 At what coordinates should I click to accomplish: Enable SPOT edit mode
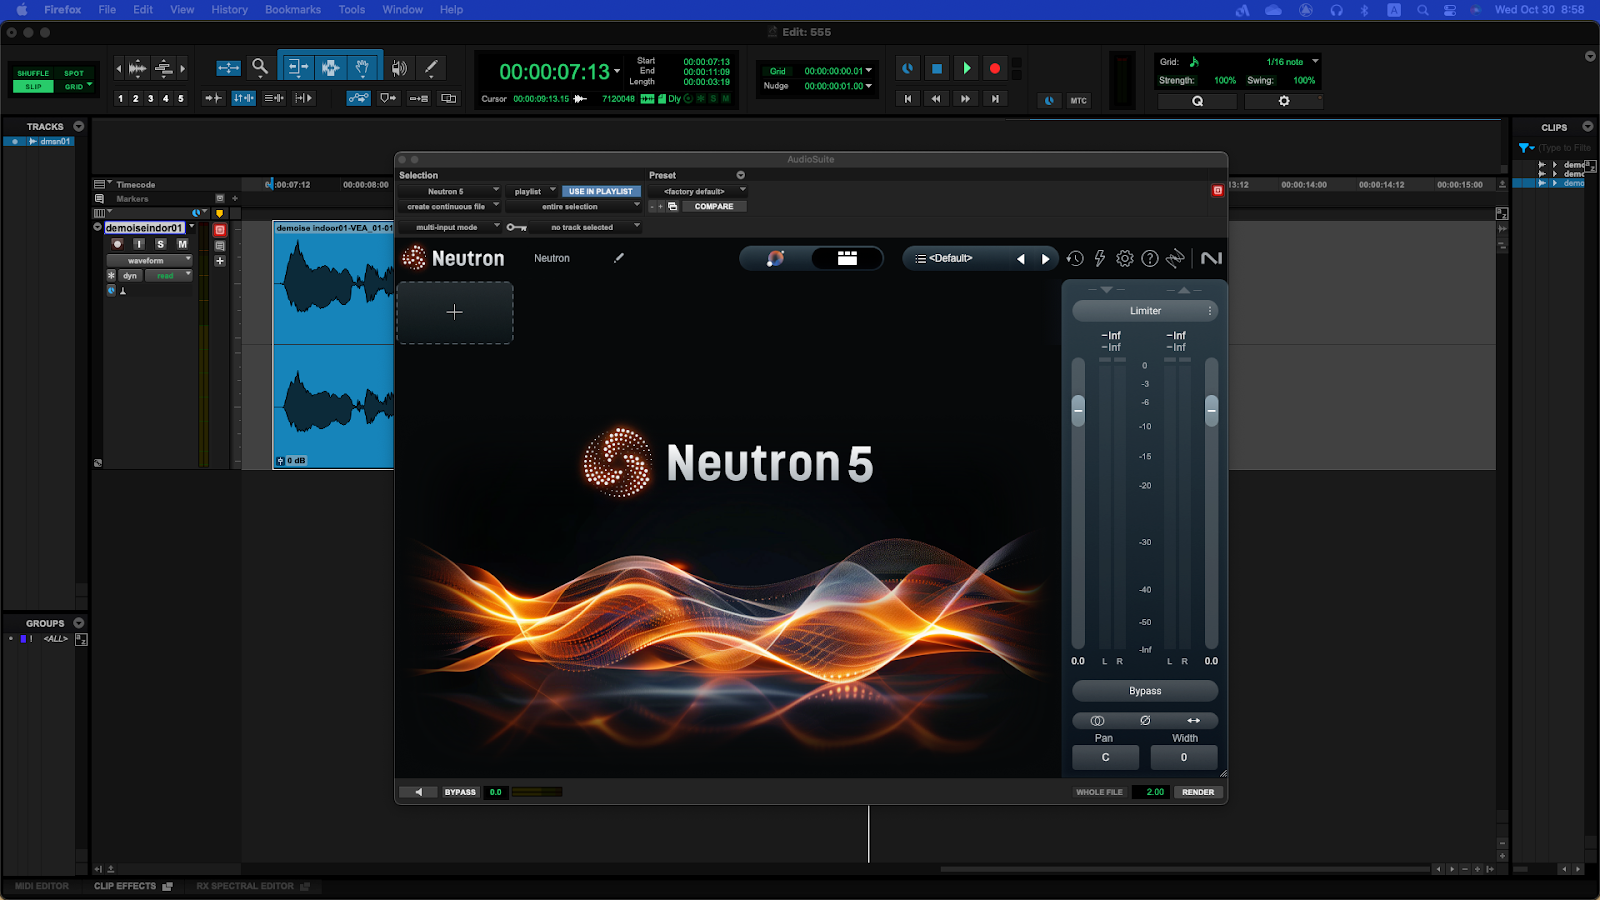pos(74,73)
